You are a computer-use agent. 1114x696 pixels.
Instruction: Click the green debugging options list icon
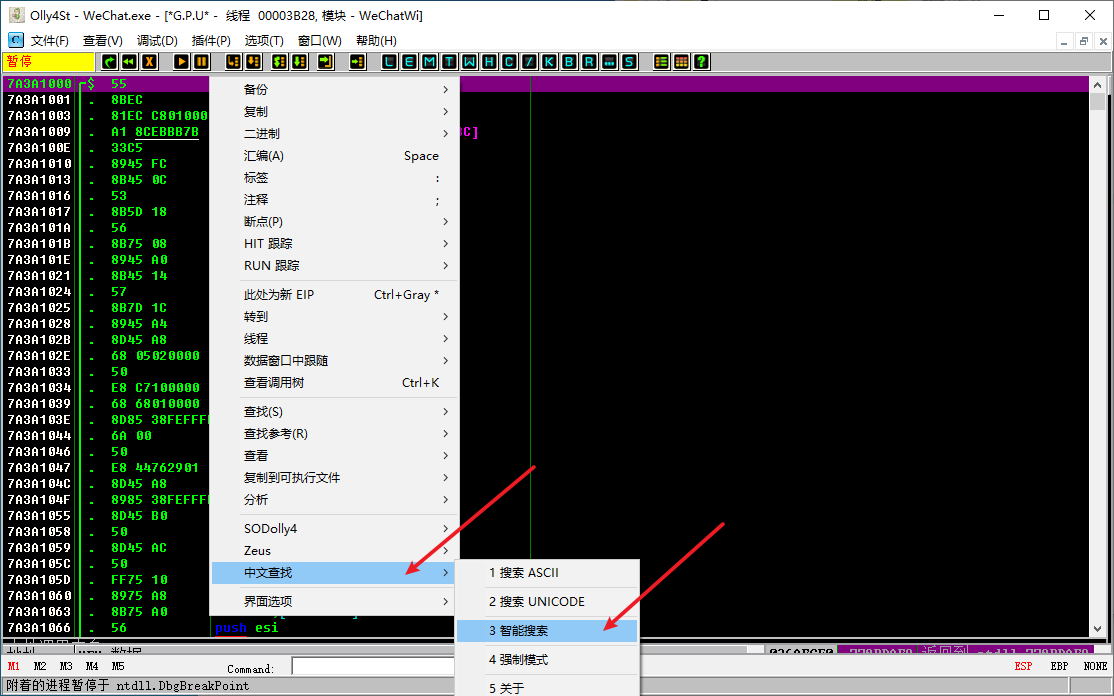click(x=661, y=62)
